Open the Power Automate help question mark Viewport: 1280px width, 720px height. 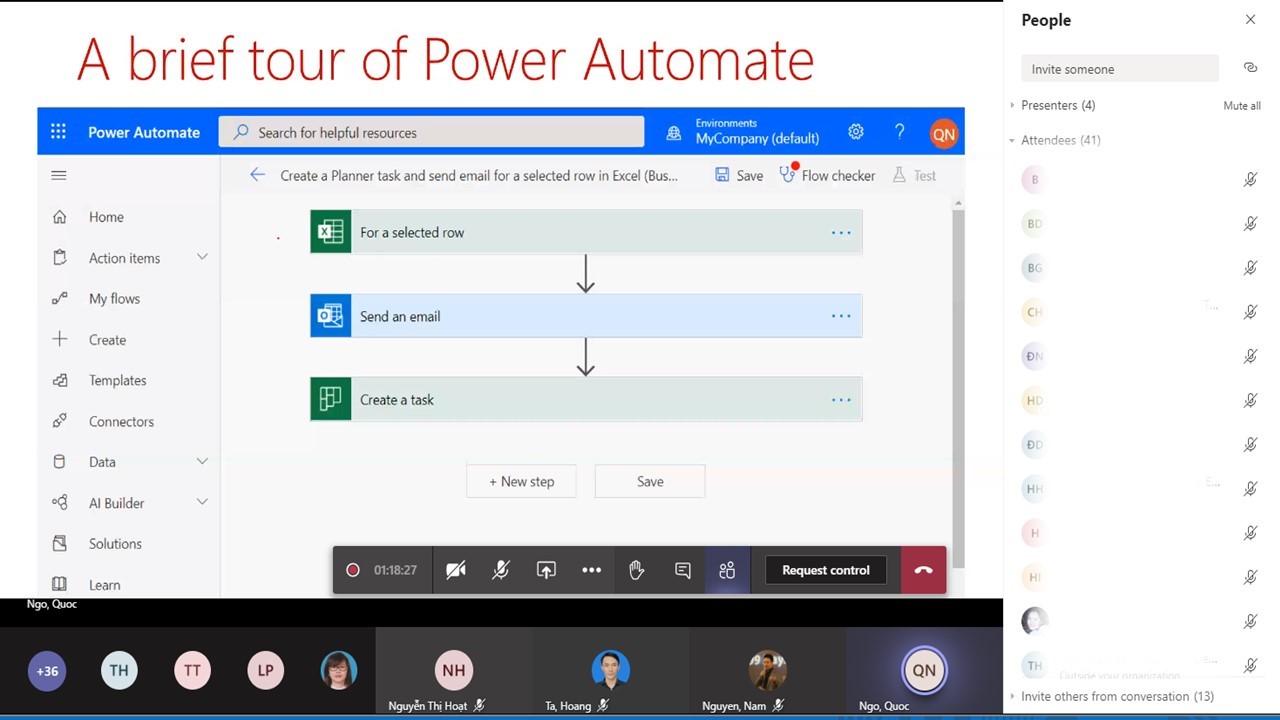pyautogui.click(x=900, y=132)
